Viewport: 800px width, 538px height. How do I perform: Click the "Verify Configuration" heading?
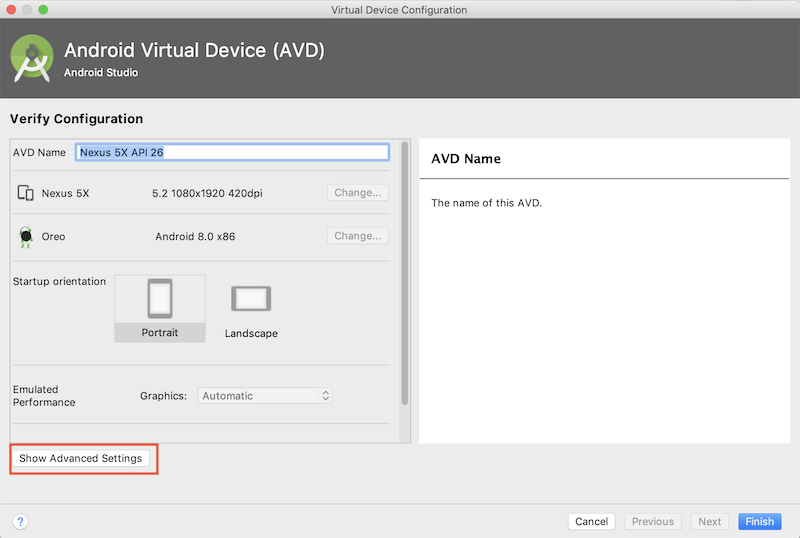click(x=77, y=118)
